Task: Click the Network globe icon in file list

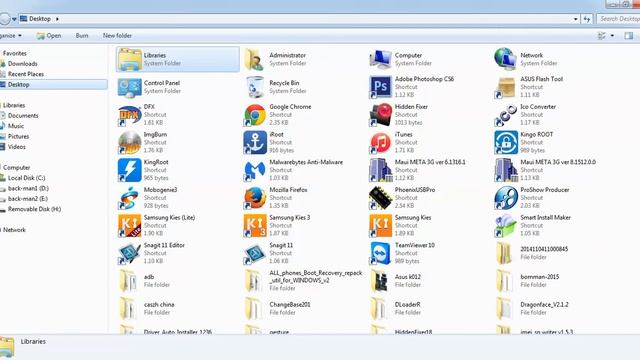Action: (x=506, y=59)
